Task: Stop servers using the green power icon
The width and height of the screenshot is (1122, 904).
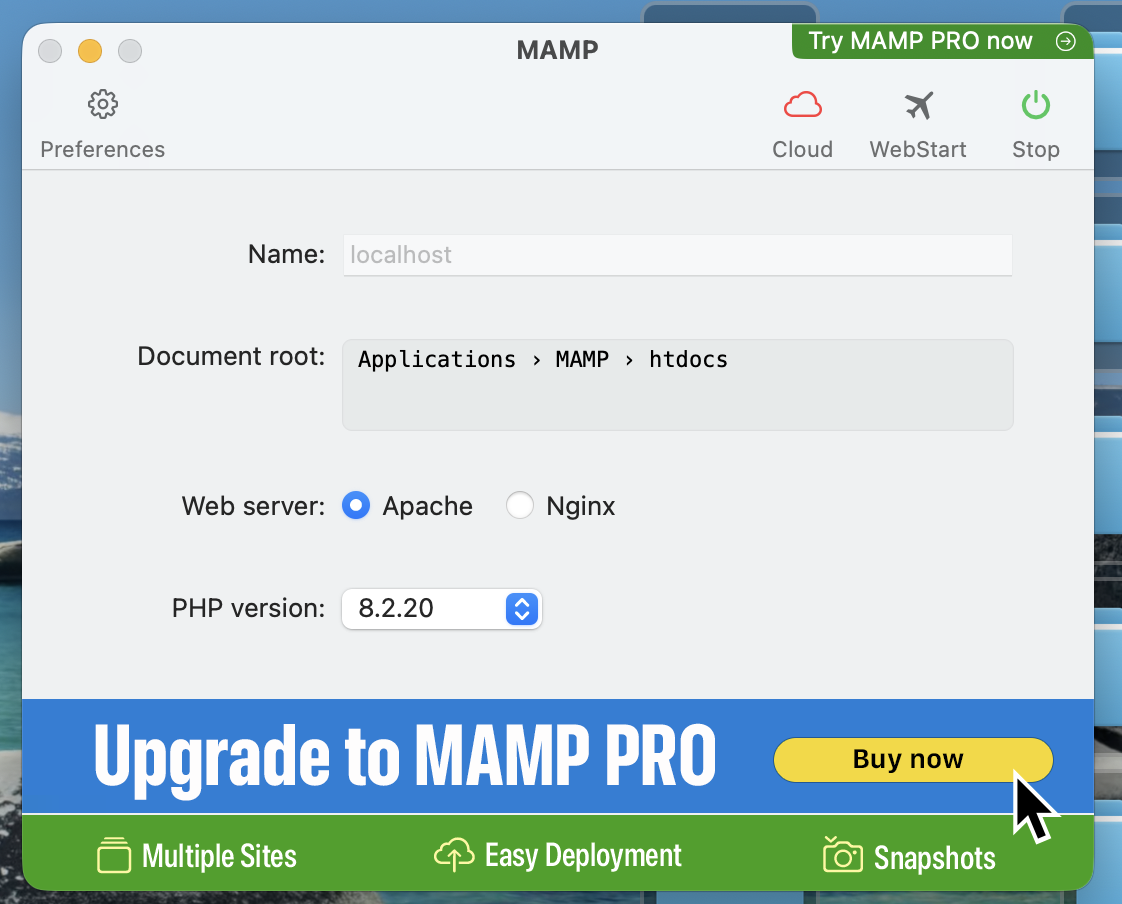Action: (x=1035, y=105)
